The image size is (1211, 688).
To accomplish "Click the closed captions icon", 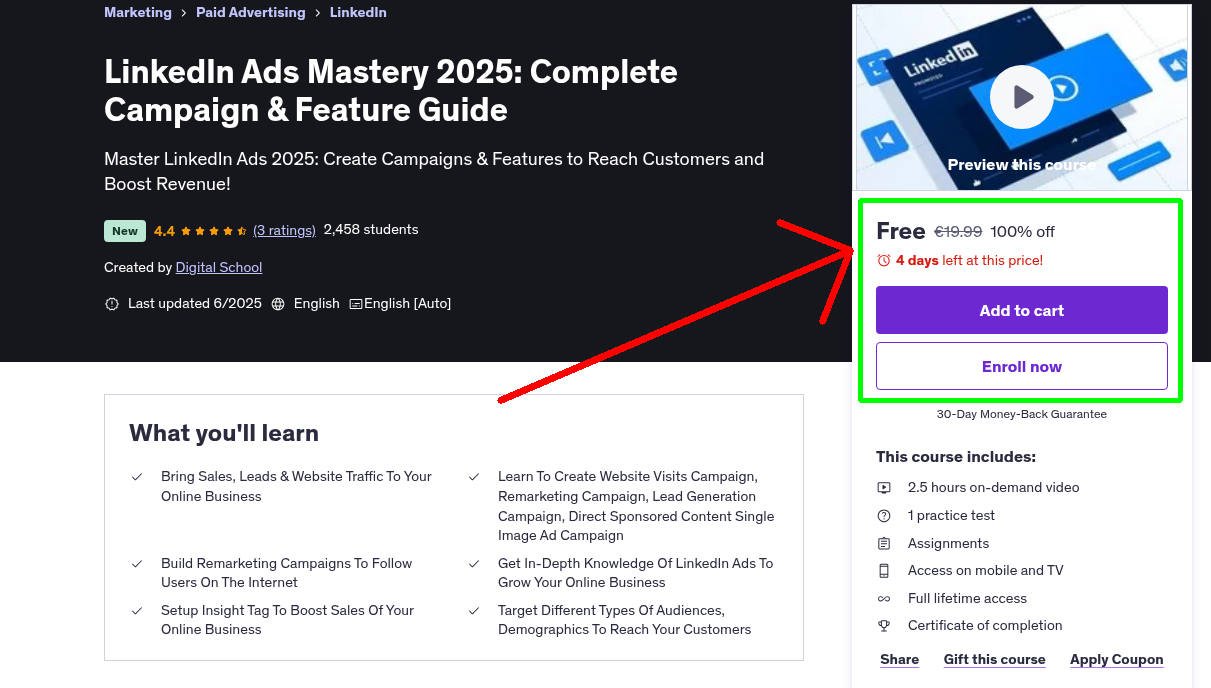I will point(356,304).
